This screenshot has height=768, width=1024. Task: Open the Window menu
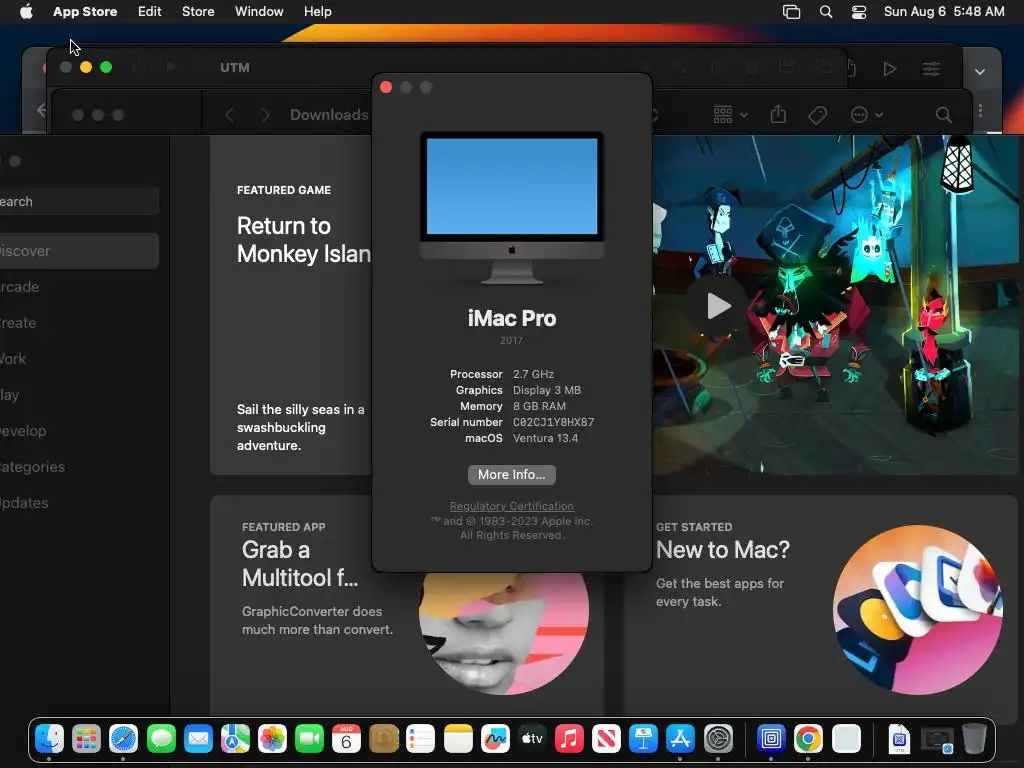click(x=259, y=12)
